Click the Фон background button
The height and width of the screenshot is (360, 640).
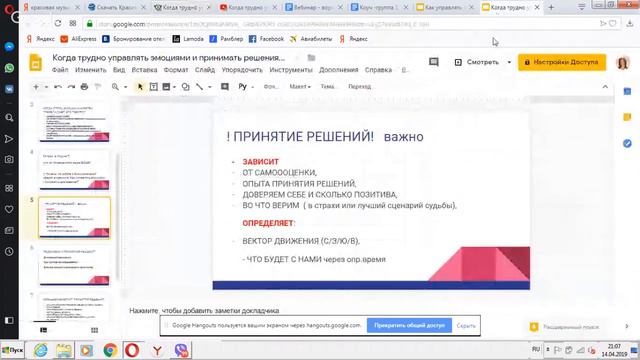point(270,87)
